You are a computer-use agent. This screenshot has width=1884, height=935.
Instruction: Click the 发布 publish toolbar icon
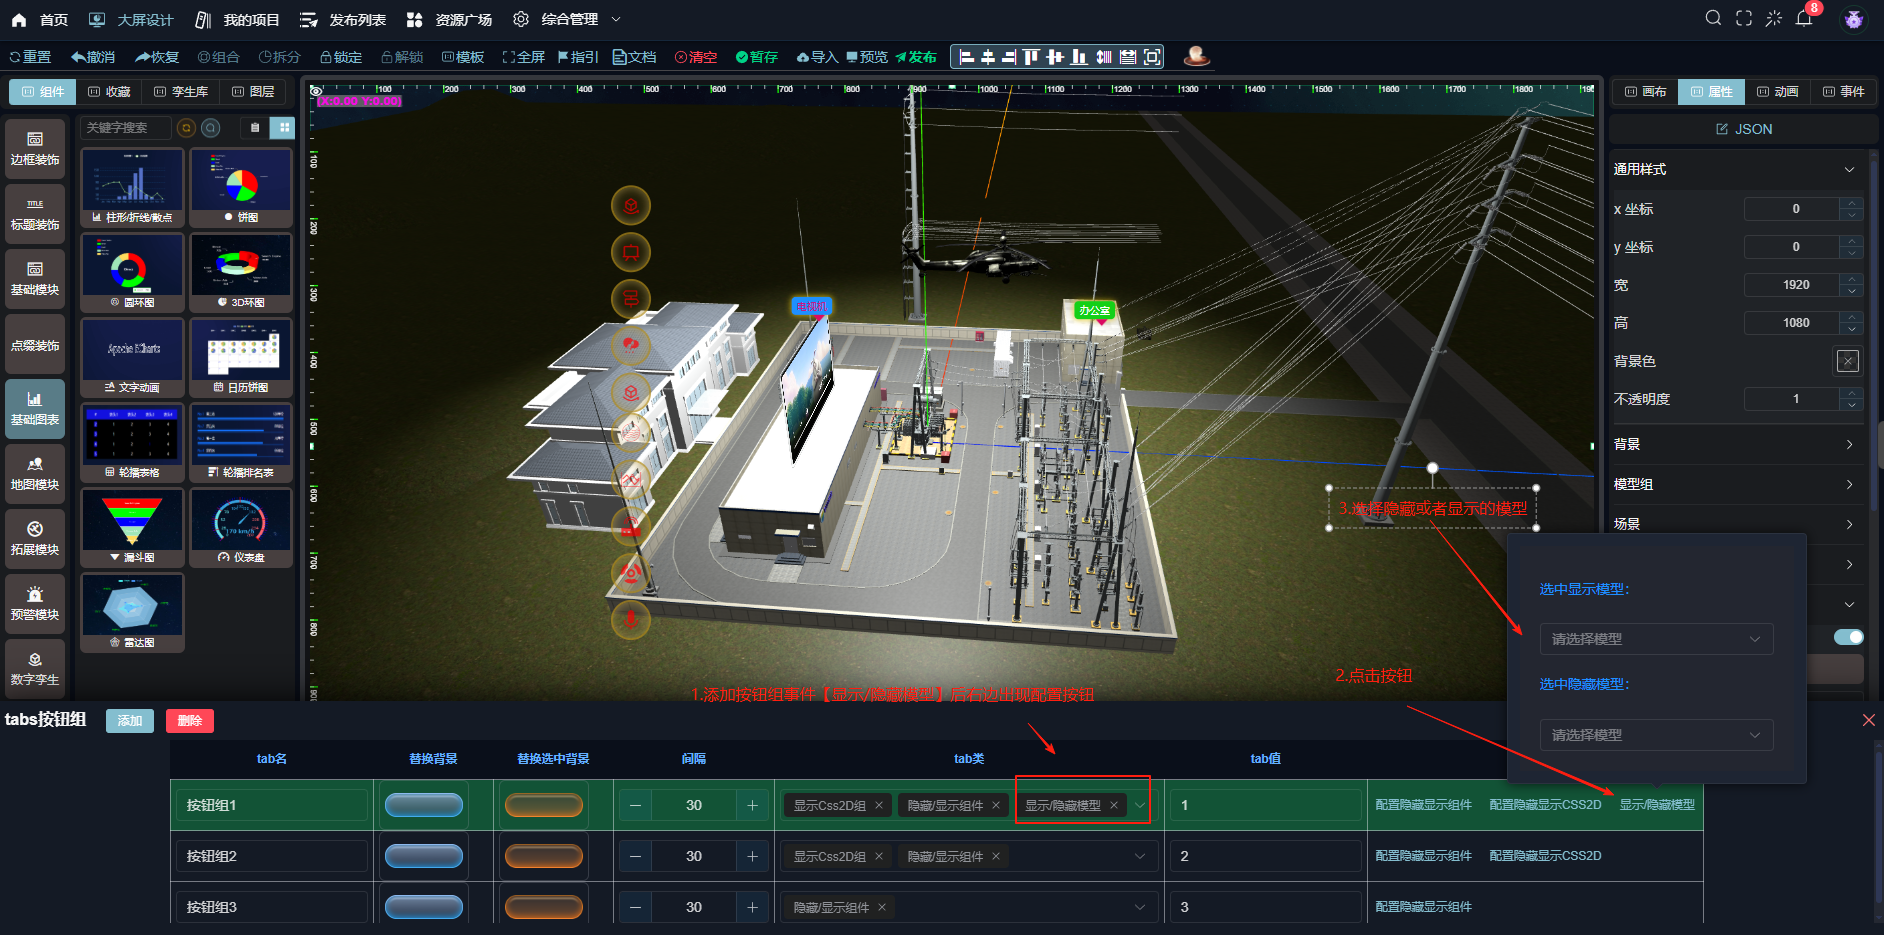coord(915,57)
